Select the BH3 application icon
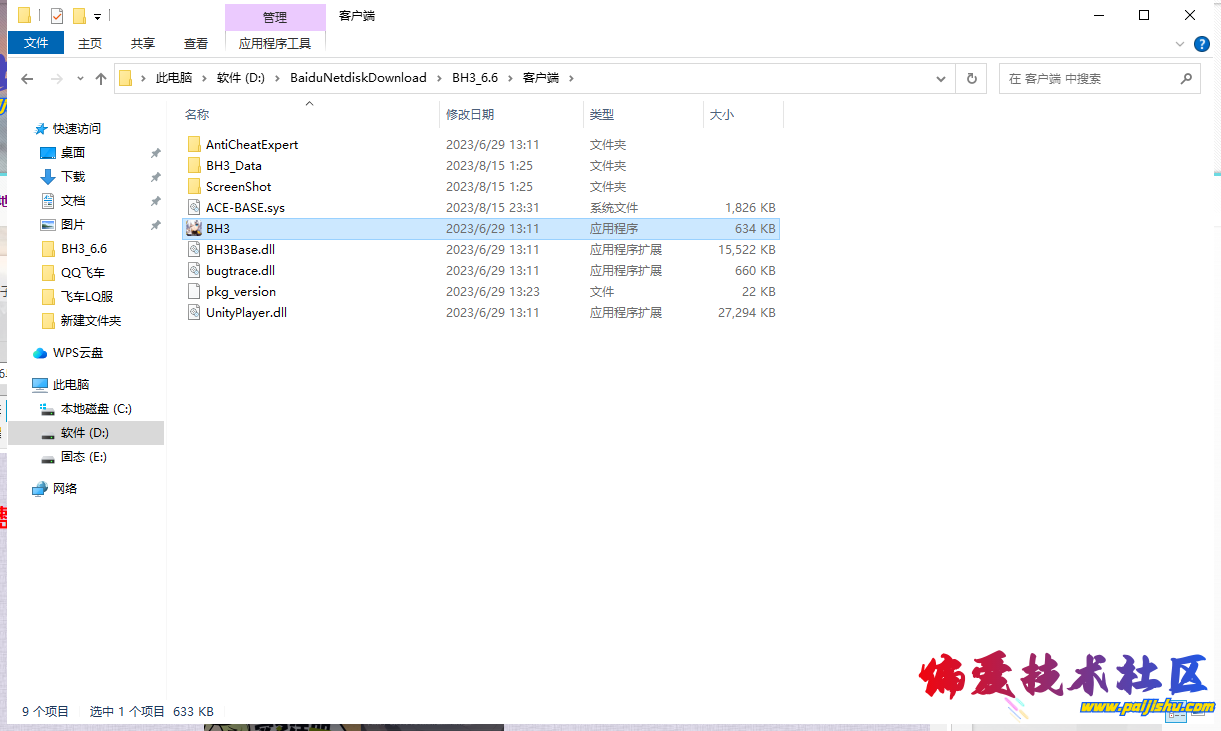The width and height of the screenshot is (1221, 731). [194, 229]
